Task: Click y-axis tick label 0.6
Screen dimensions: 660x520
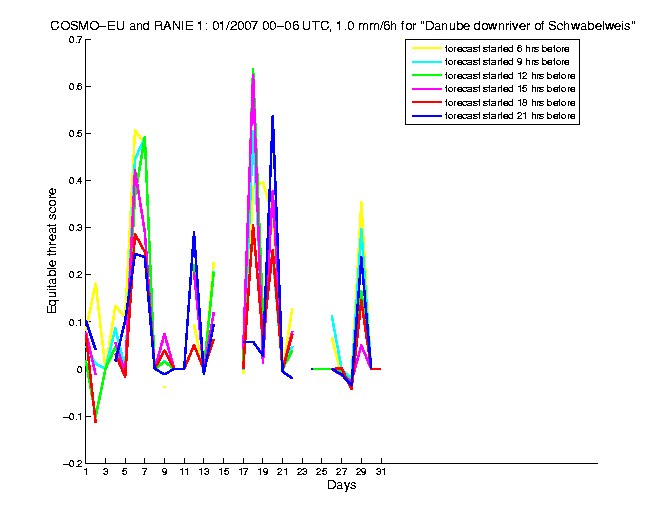Action: pos(75,87)
